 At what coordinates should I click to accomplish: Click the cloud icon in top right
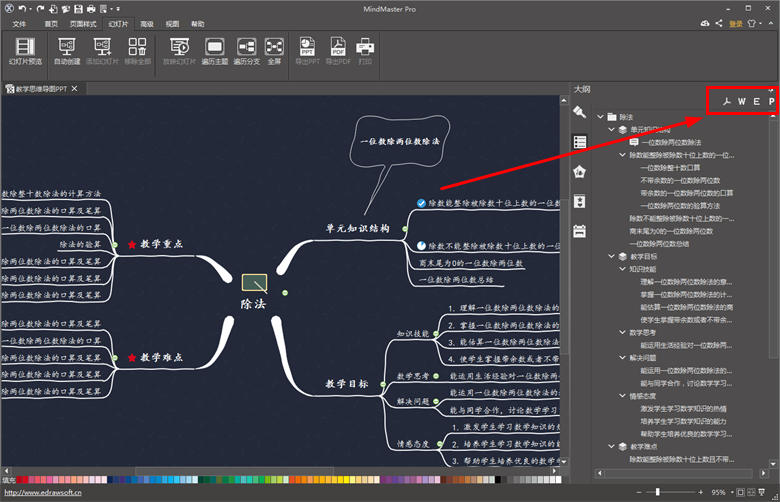(705, 23)
